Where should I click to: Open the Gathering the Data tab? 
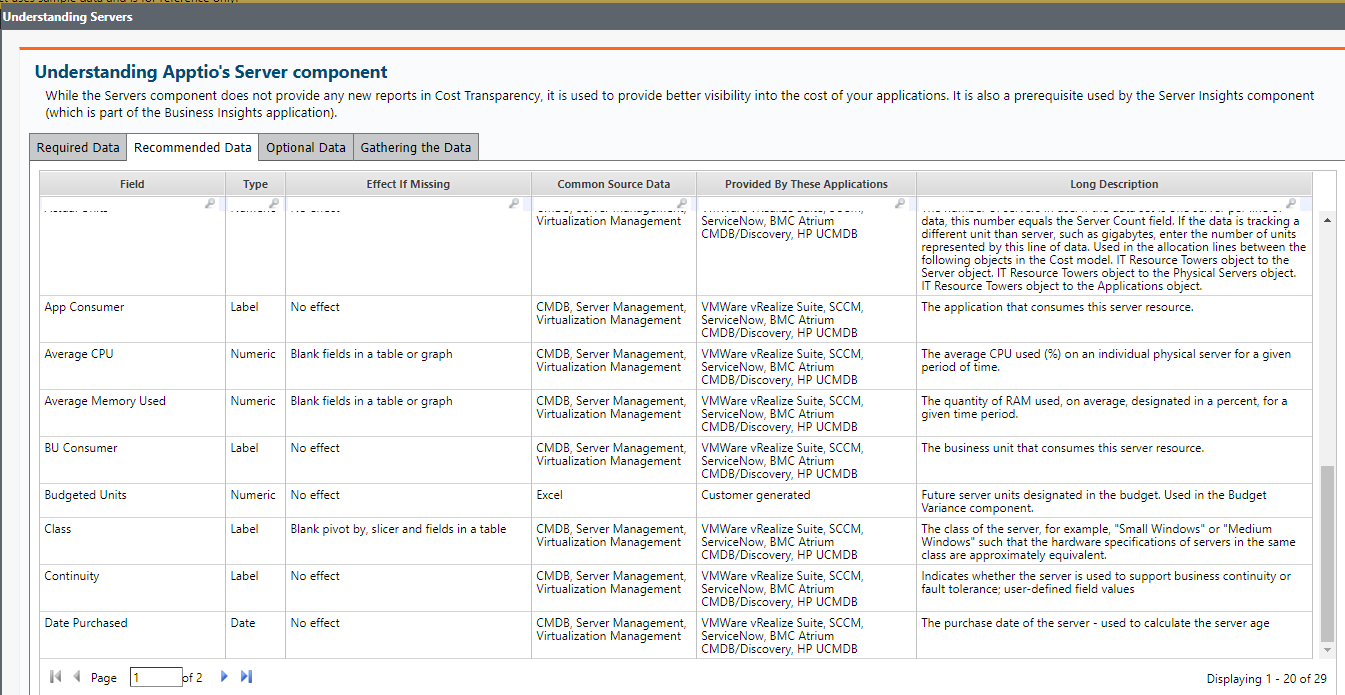click(x=416, y=147)
